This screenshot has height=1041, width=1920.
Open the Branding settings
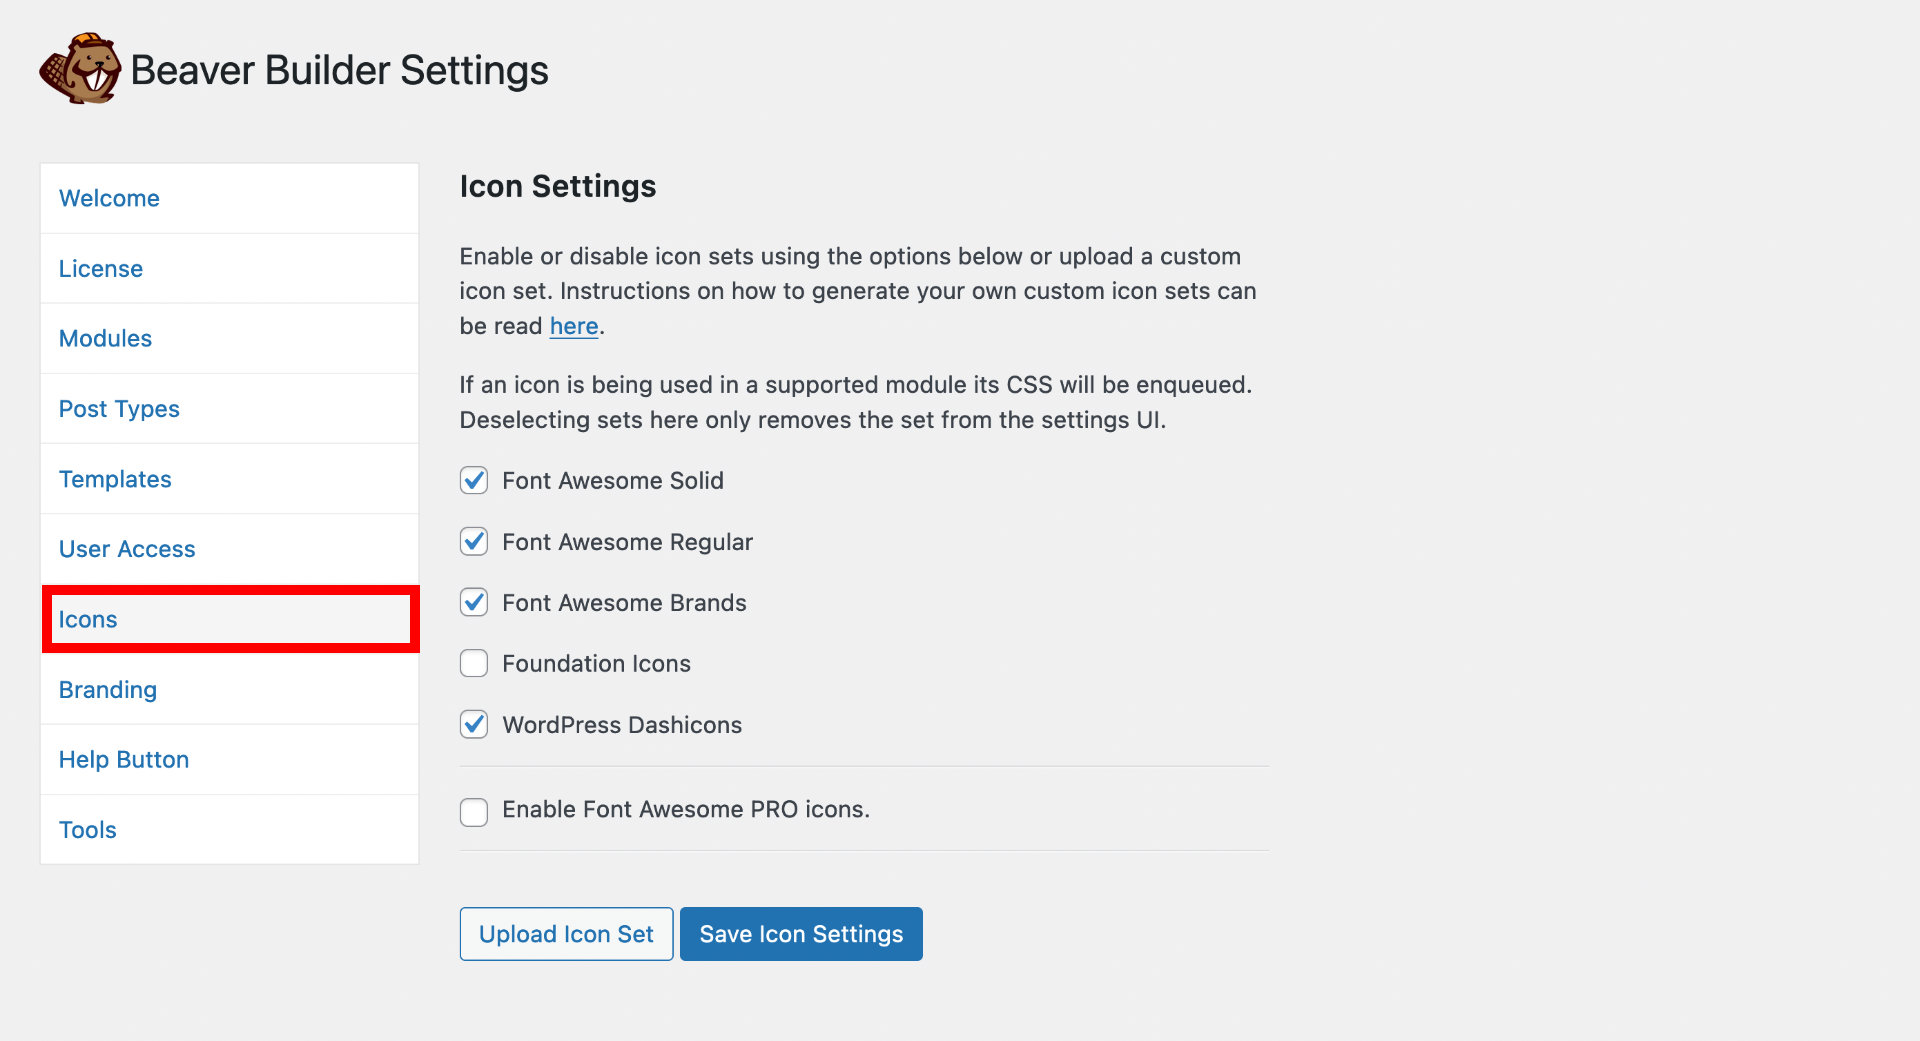click(x=107, y=689)
